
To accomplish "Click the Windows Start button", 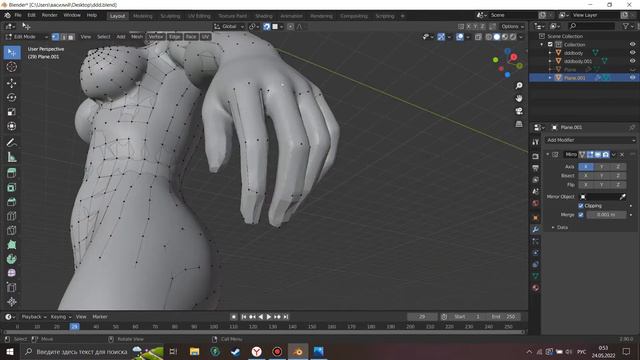I will tap(10, 351).
